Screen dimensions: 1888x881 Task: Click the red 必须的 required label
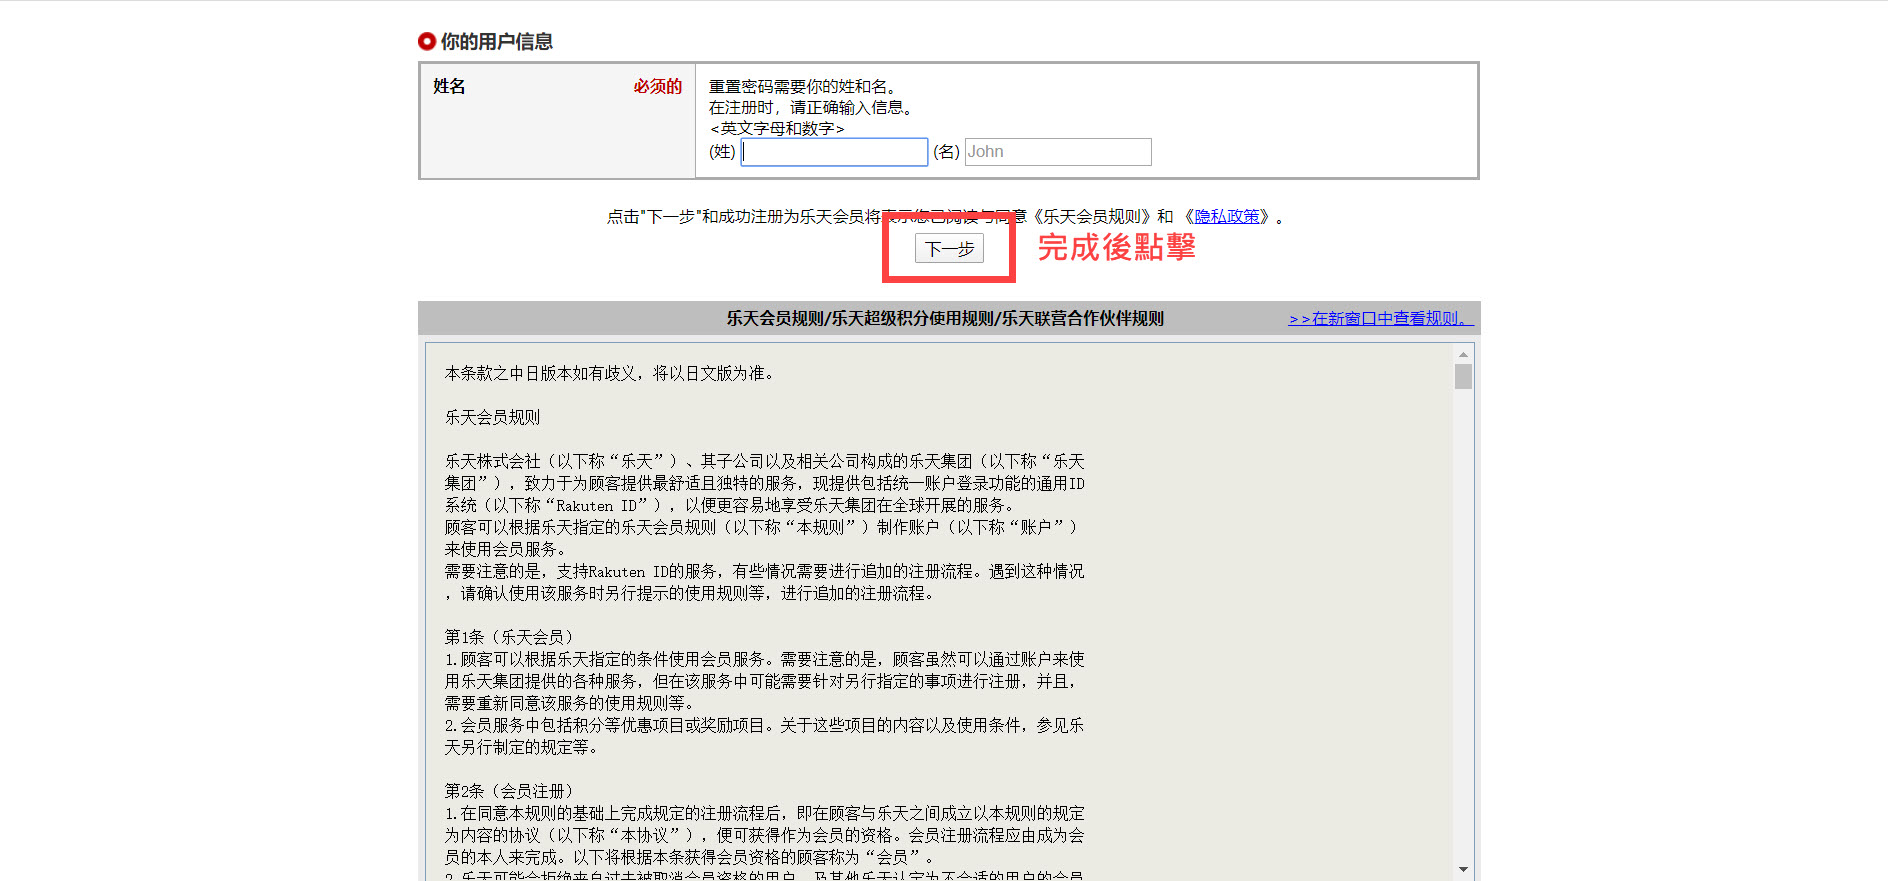tap(657, 87)
